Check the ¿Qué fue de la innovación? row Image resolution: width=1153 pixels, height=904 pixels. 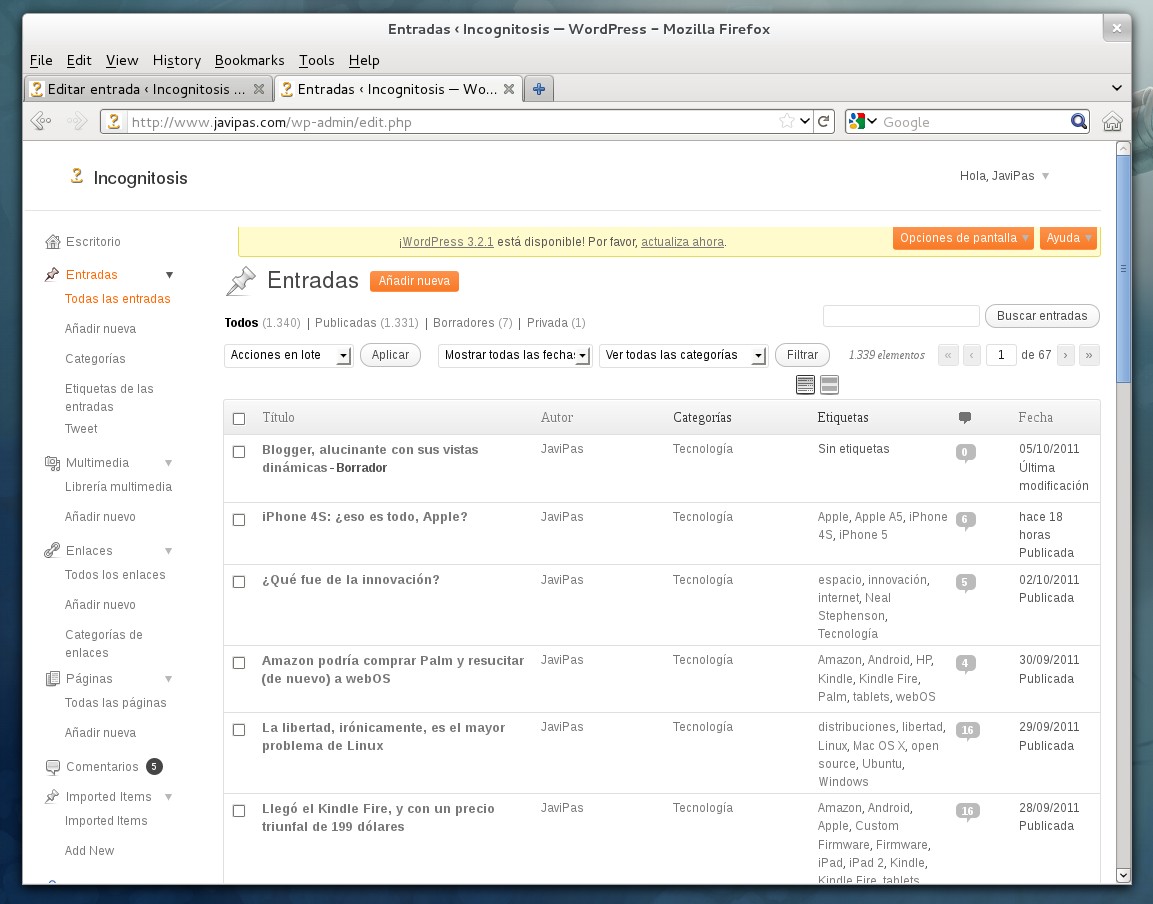pyautogui.click(x=239, y=582)
